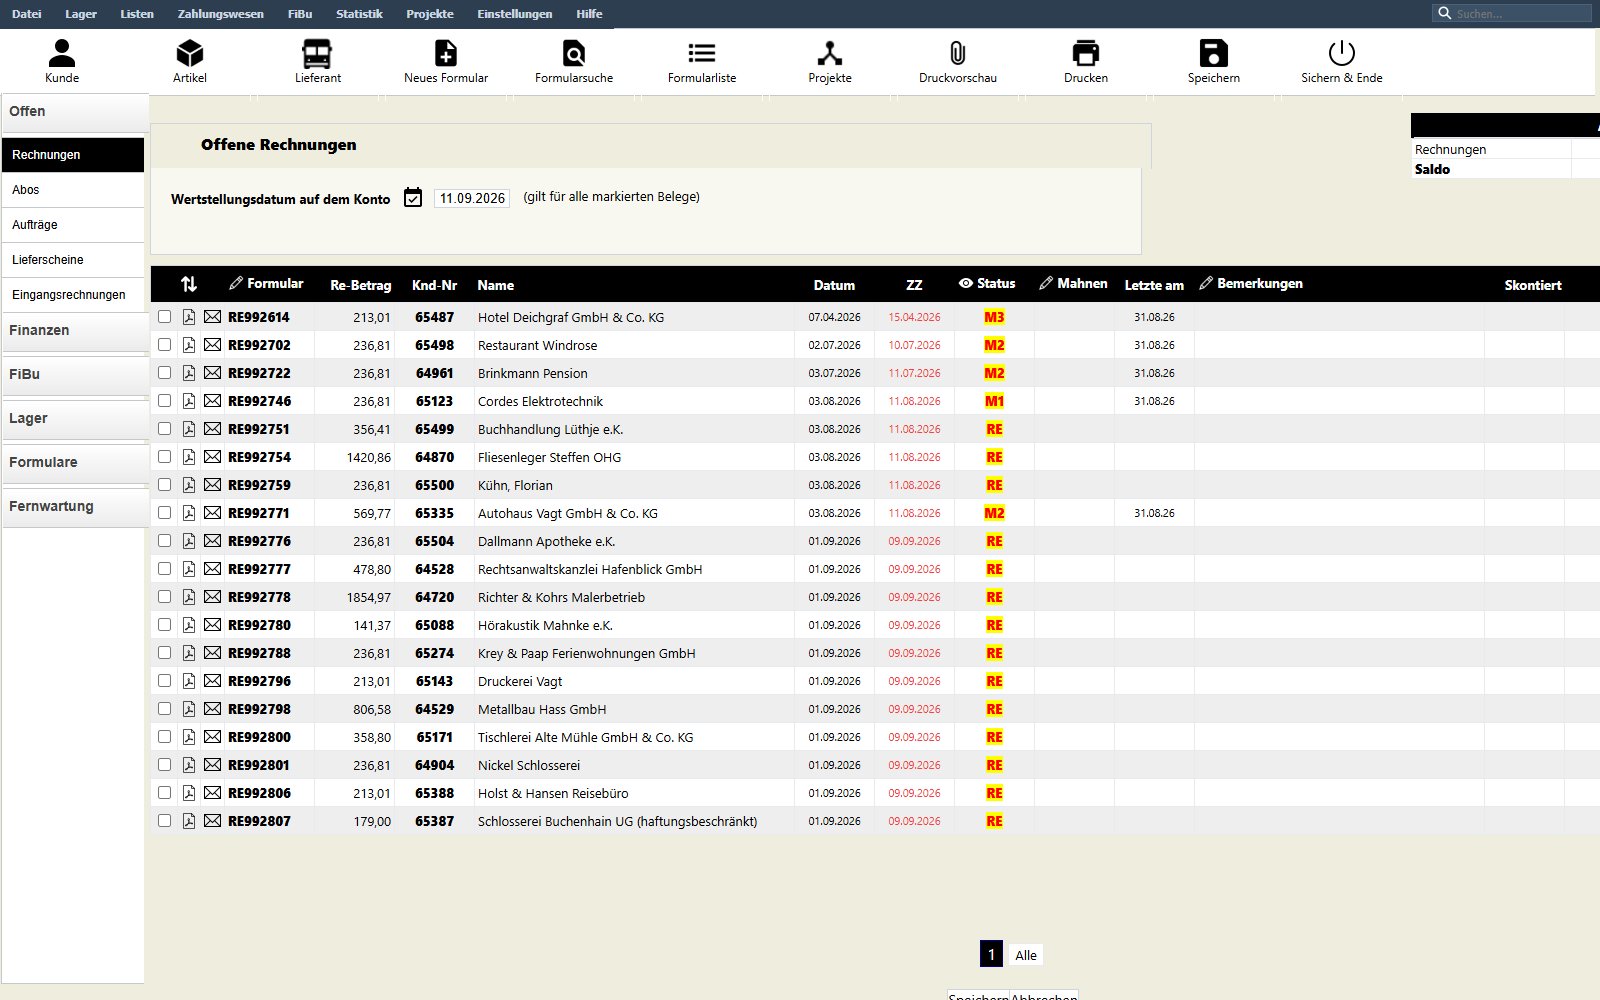Expand the Finanzen sidebar section
The width and height of the screenshot is (1600, 1000).
click(75, 331)
